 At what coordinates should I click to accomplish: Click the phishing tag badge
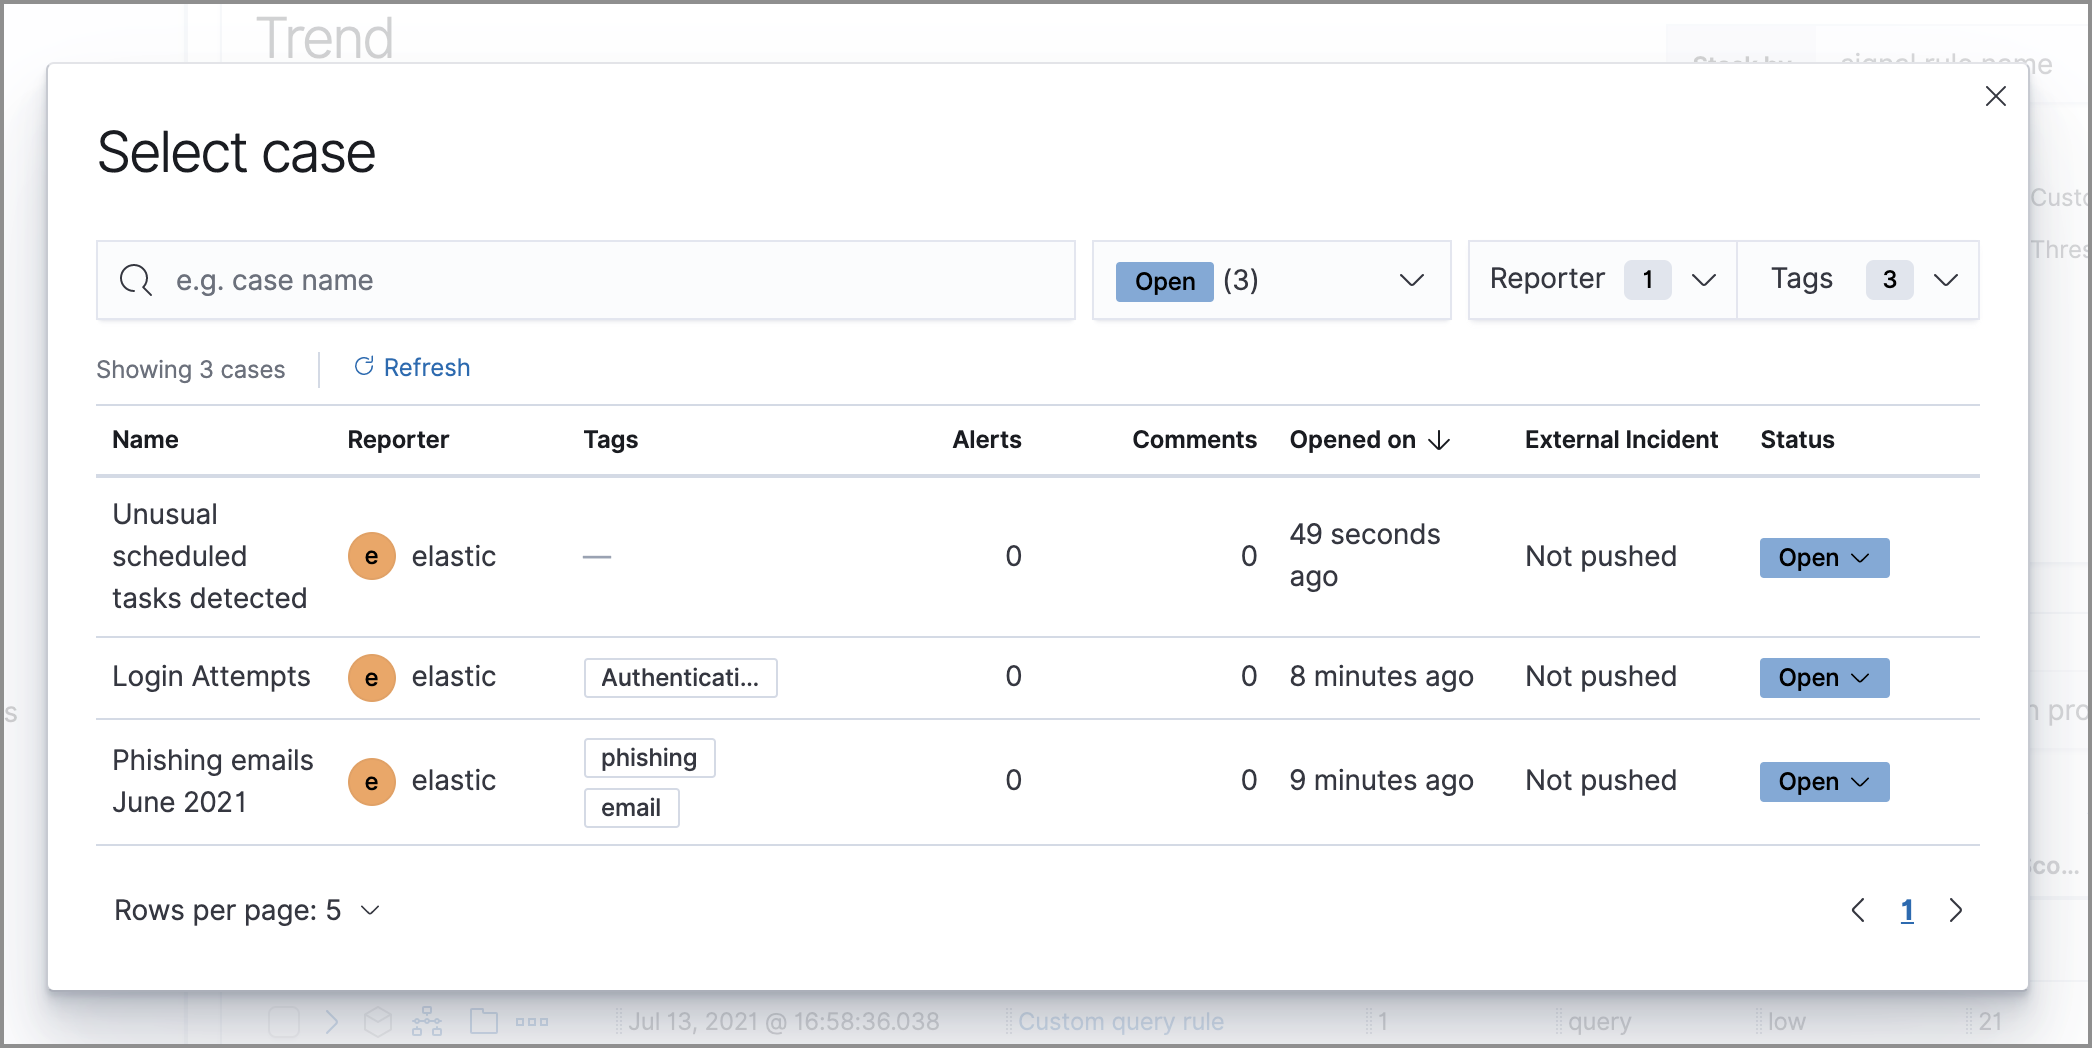649,757
